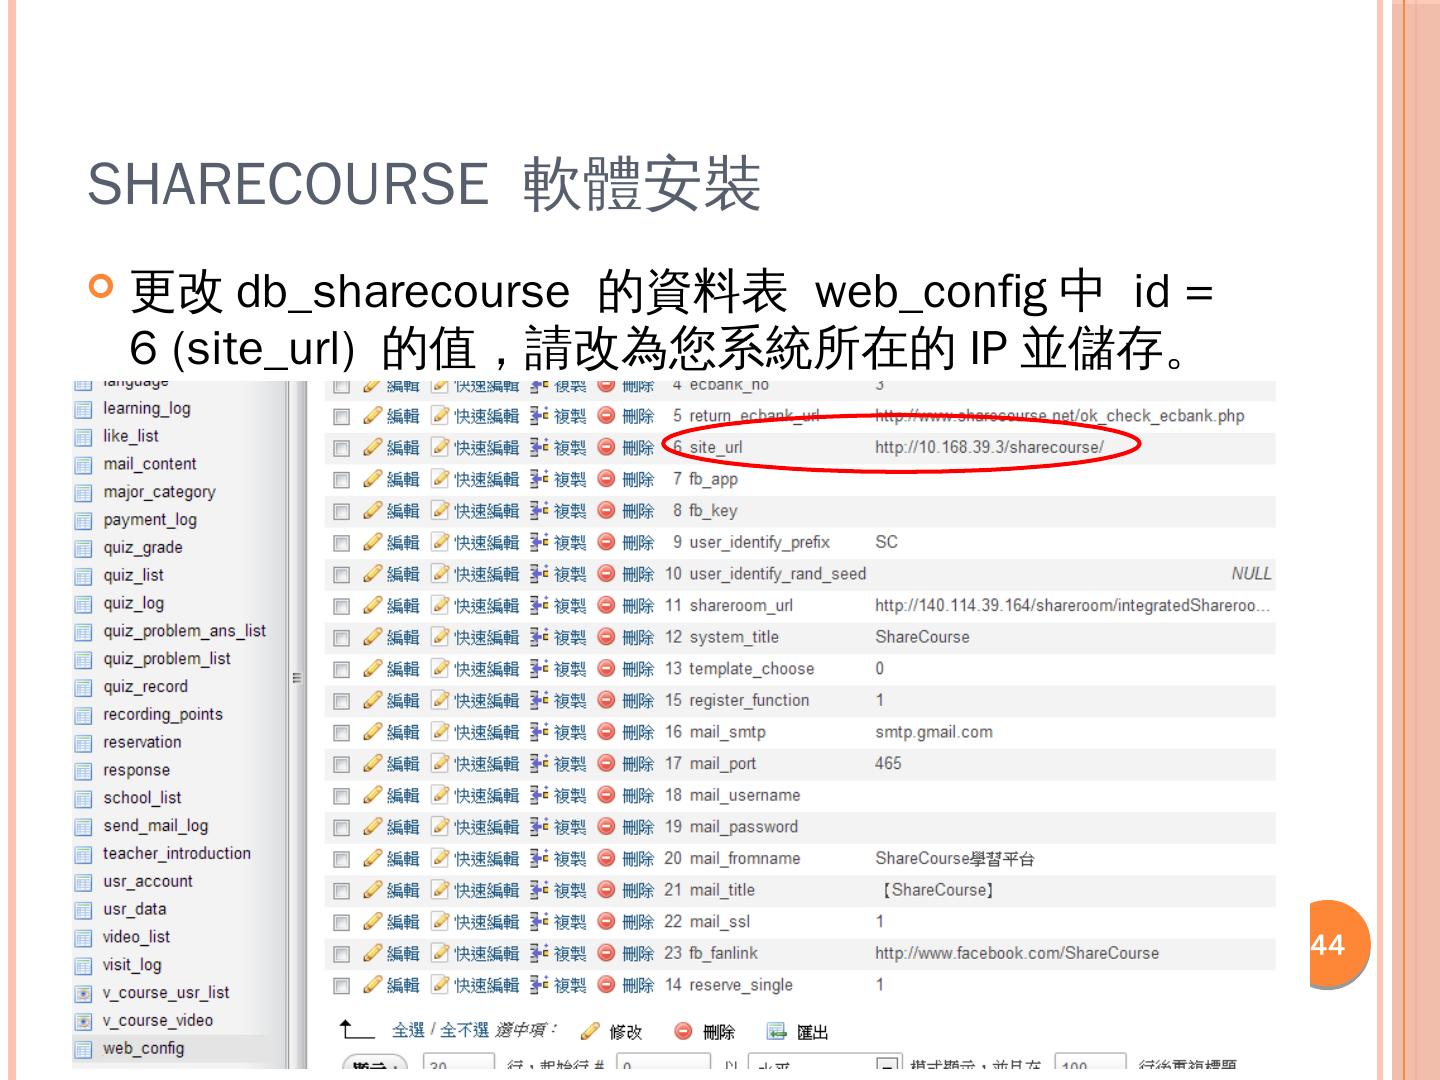Click the view icon beside v_course_video
The width and height of the screenshot is (1440, 1080).
coord(84,1021)
